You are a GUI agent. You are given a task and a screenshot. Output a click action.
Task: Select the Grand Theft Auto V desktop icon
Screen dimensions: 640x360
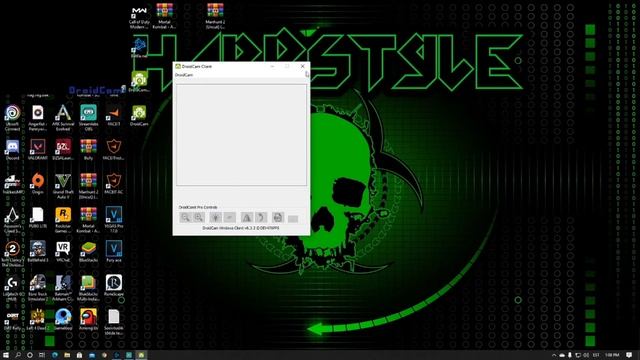coord(63,186)
